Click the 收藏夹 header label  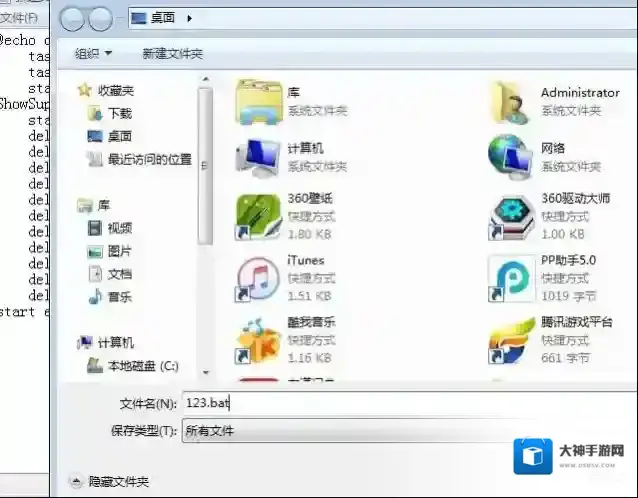click(116, 90)
